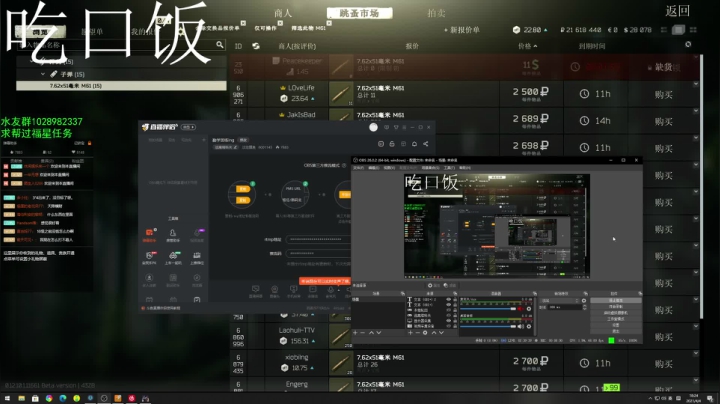
Task: Click microphone icon in 直播伴侣 bottom bar
Action: [x=330, y=289]
